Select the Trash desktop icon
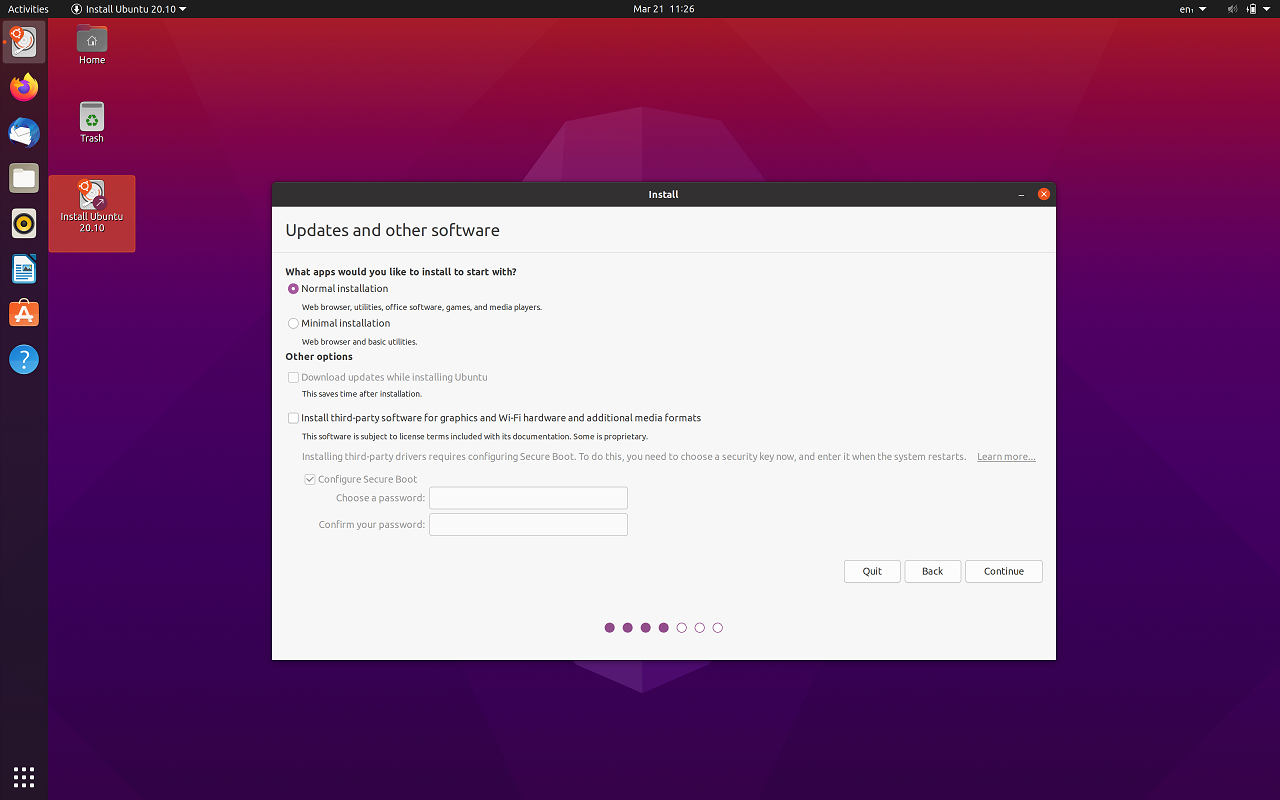Screen dimensions: 1280x800 coord(92,122)
